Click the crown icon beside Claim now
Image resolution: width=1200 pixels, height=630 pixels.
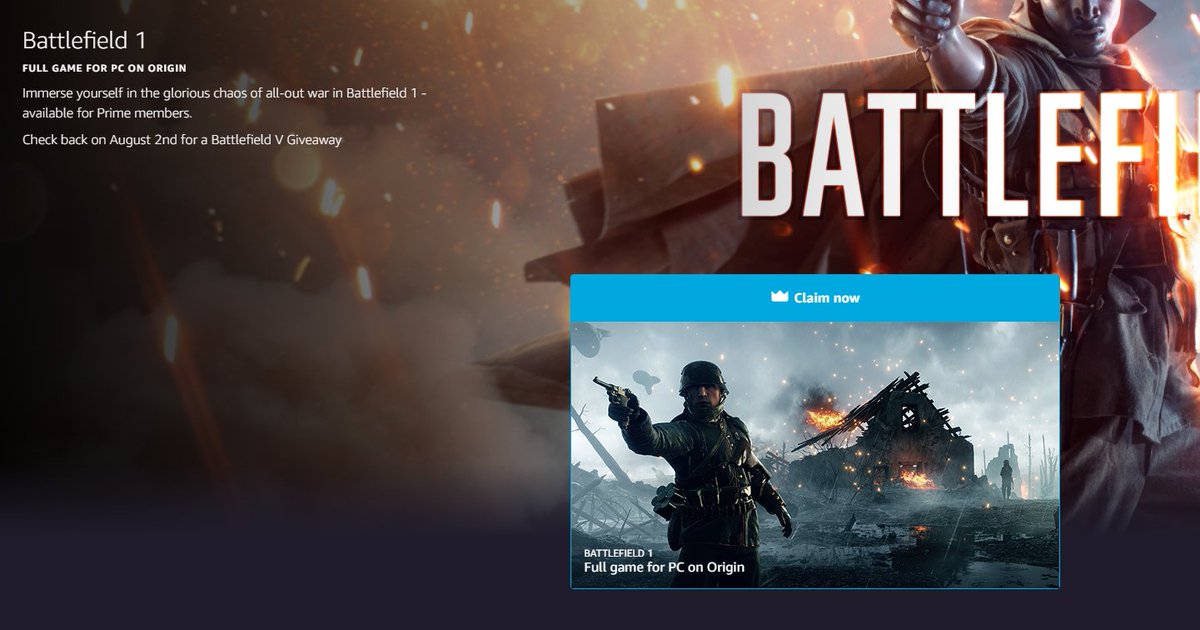[780, 297]
